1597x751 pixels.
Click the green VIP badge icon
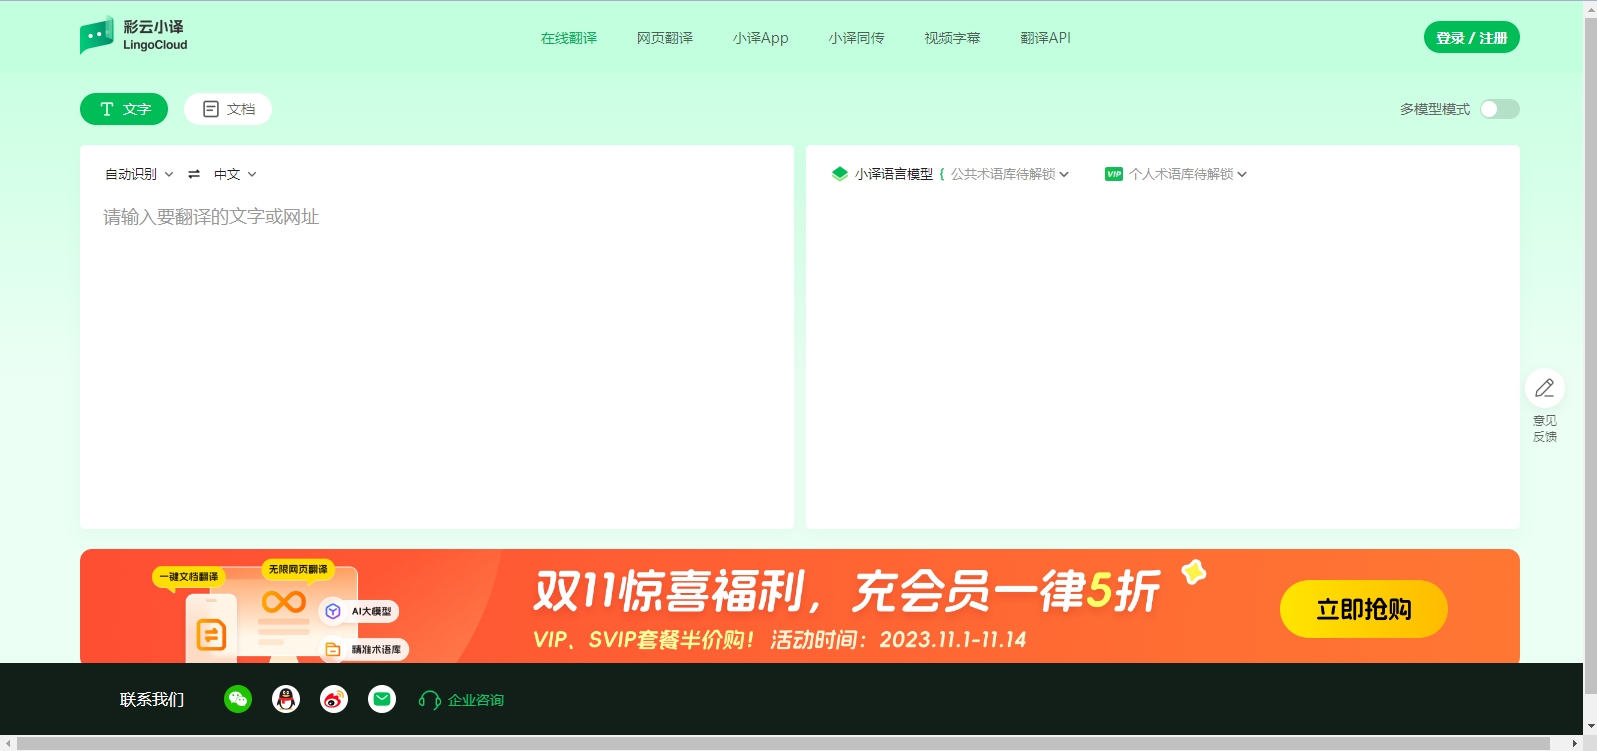pyautogui.click(x=1114, y=174)
